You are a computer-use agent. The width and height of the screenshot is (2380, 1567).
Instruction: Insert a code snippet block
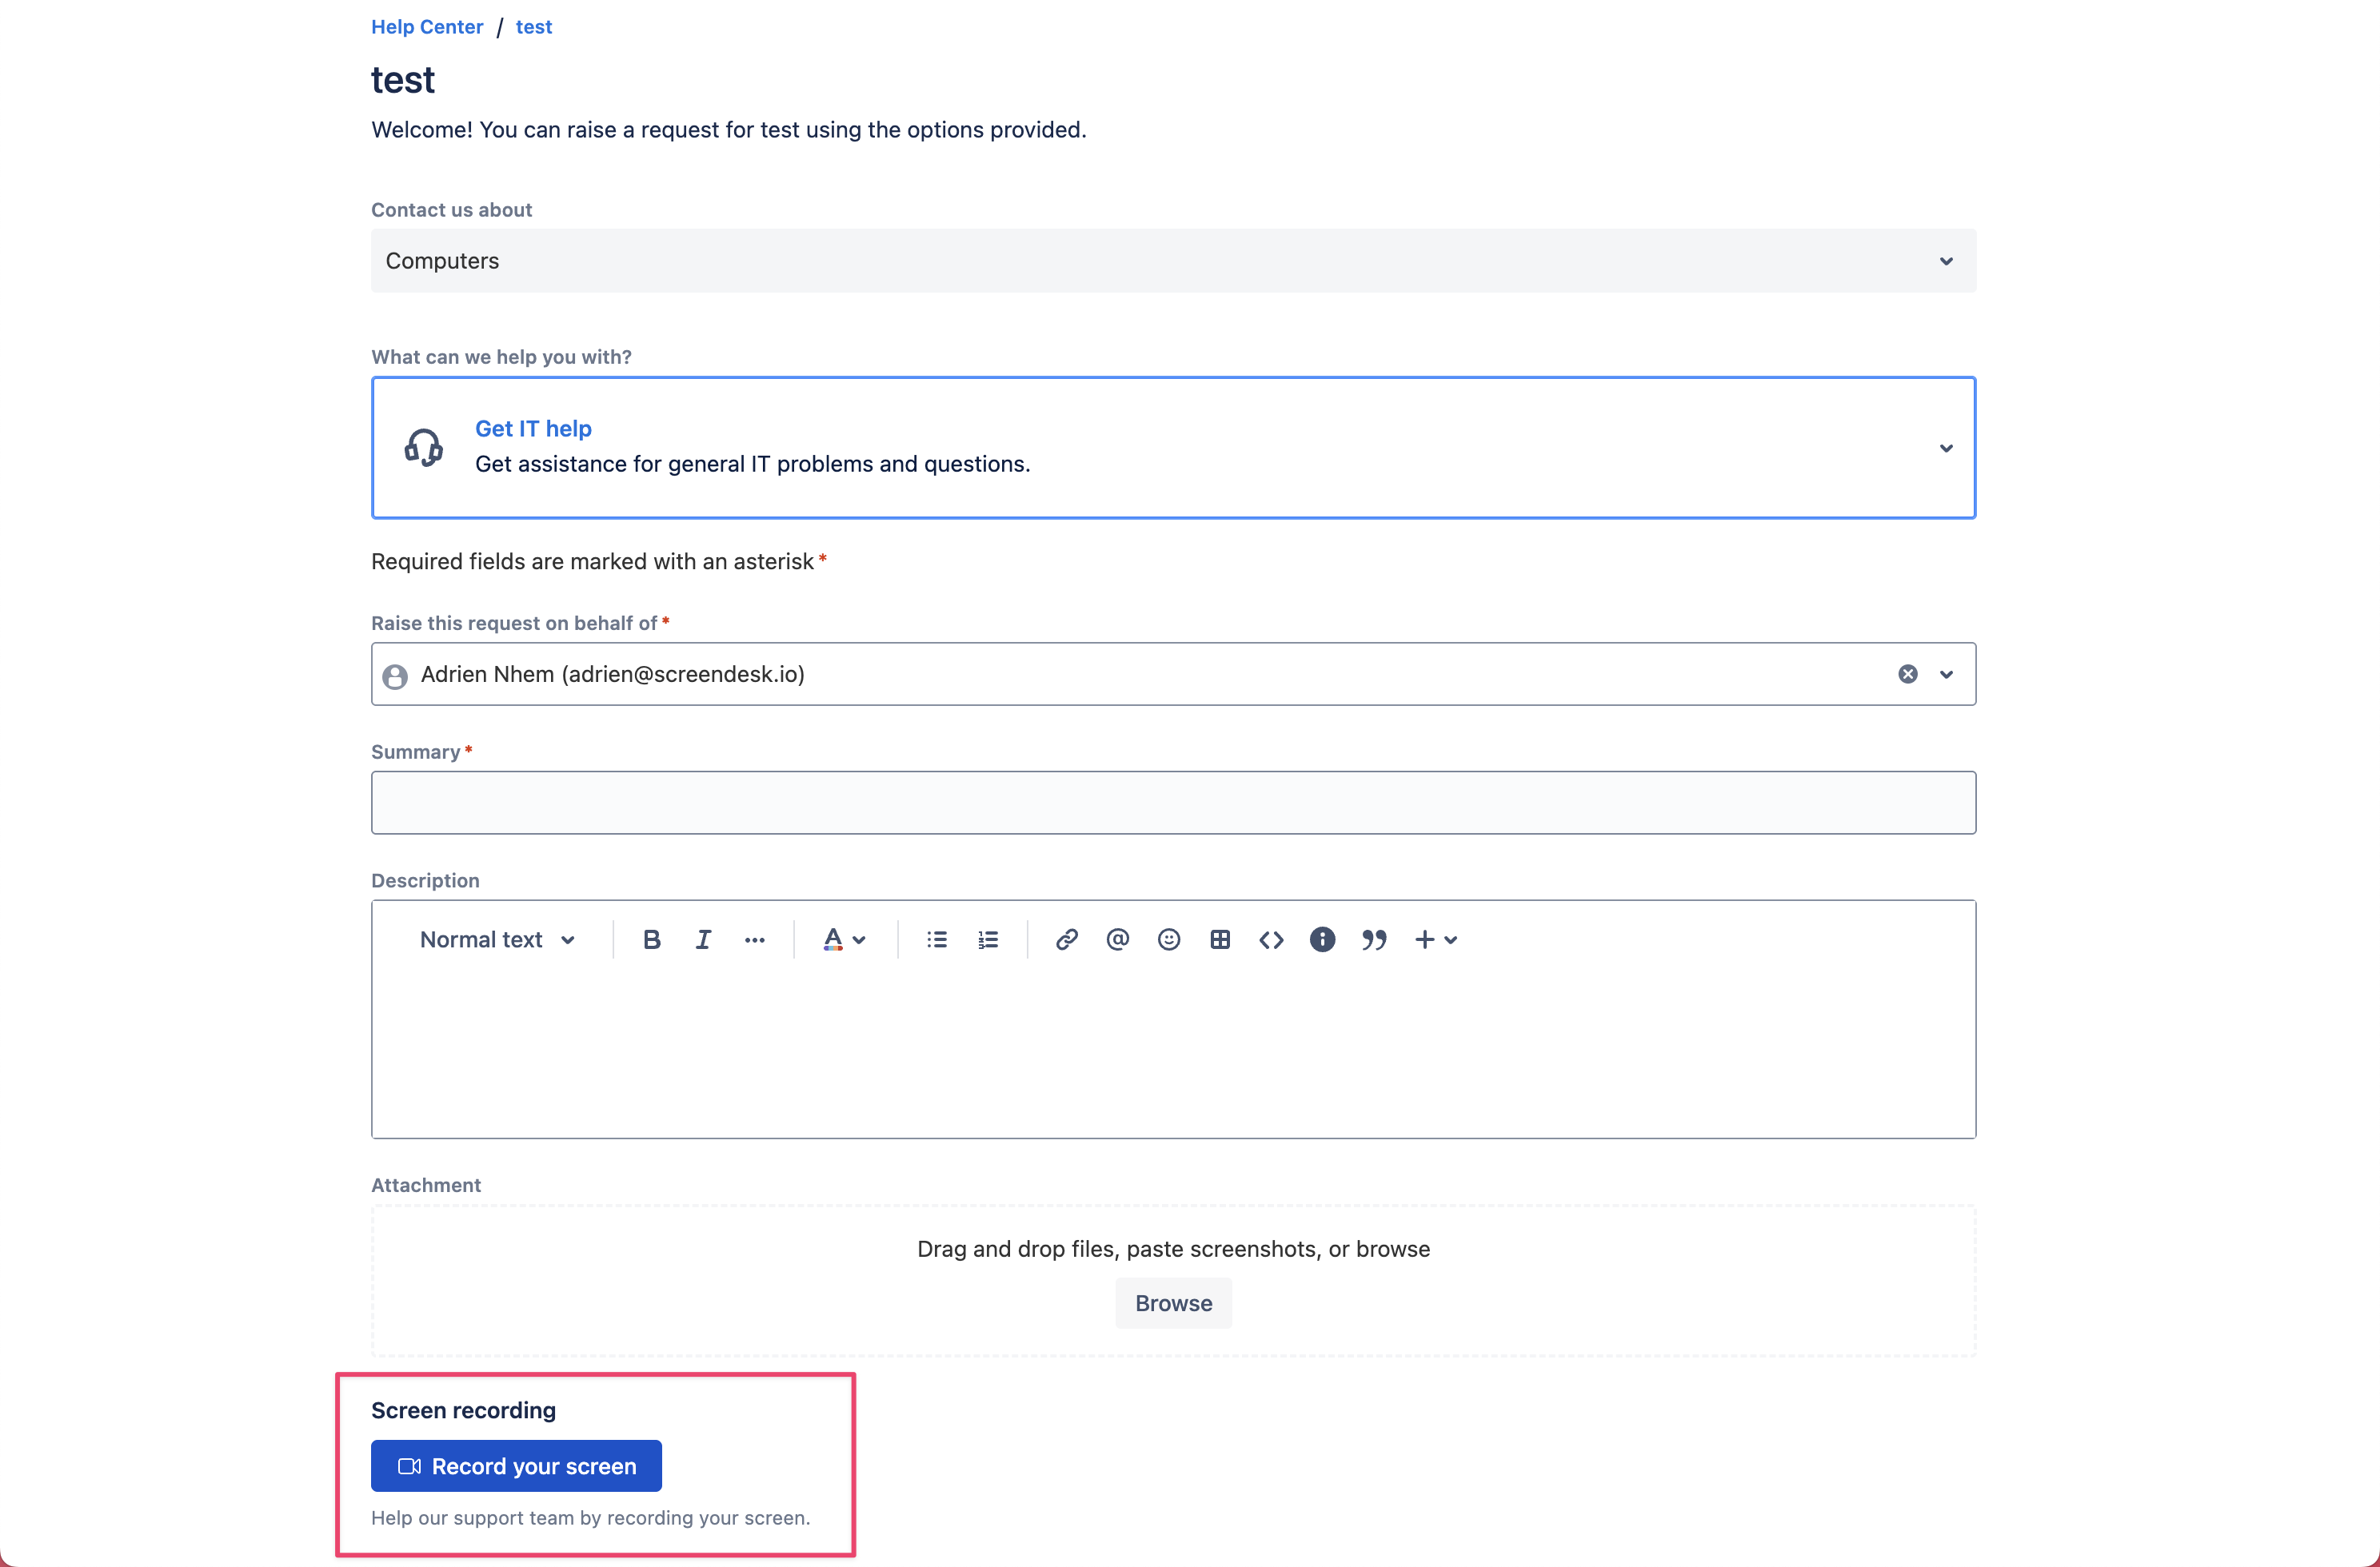[1271, 939]
